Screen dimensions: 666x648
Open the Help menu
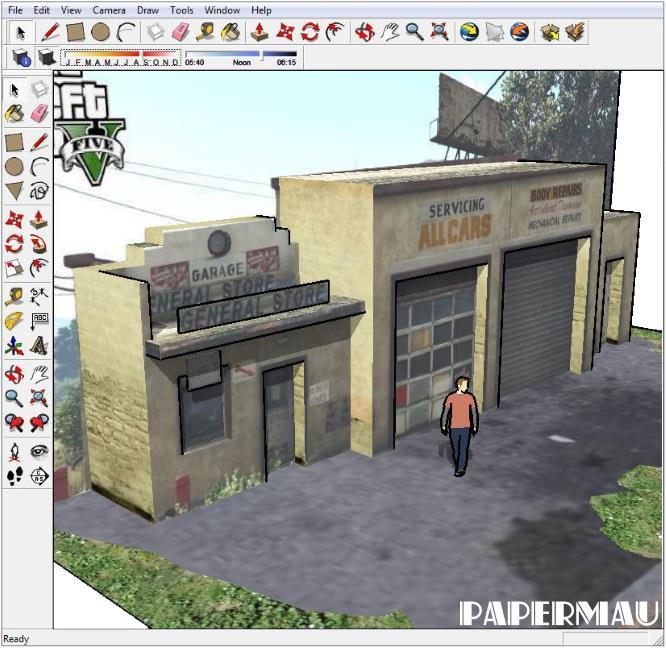[x=261, y=10]
